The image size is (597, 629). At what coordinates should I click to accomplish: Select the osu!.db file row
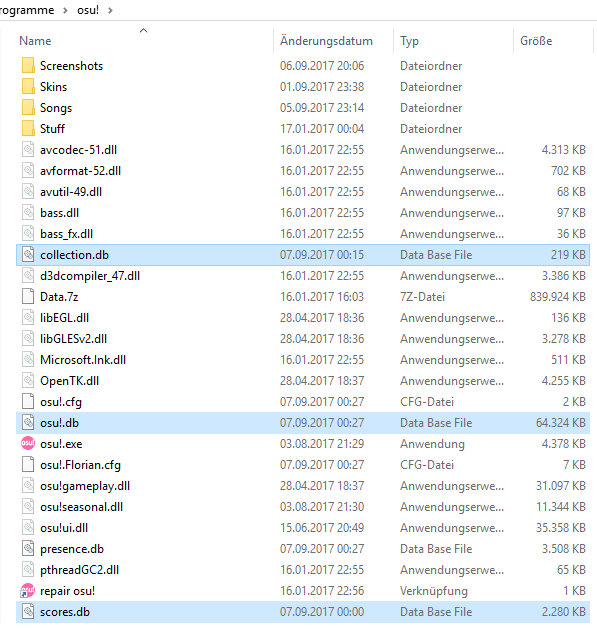coord(303,423)
